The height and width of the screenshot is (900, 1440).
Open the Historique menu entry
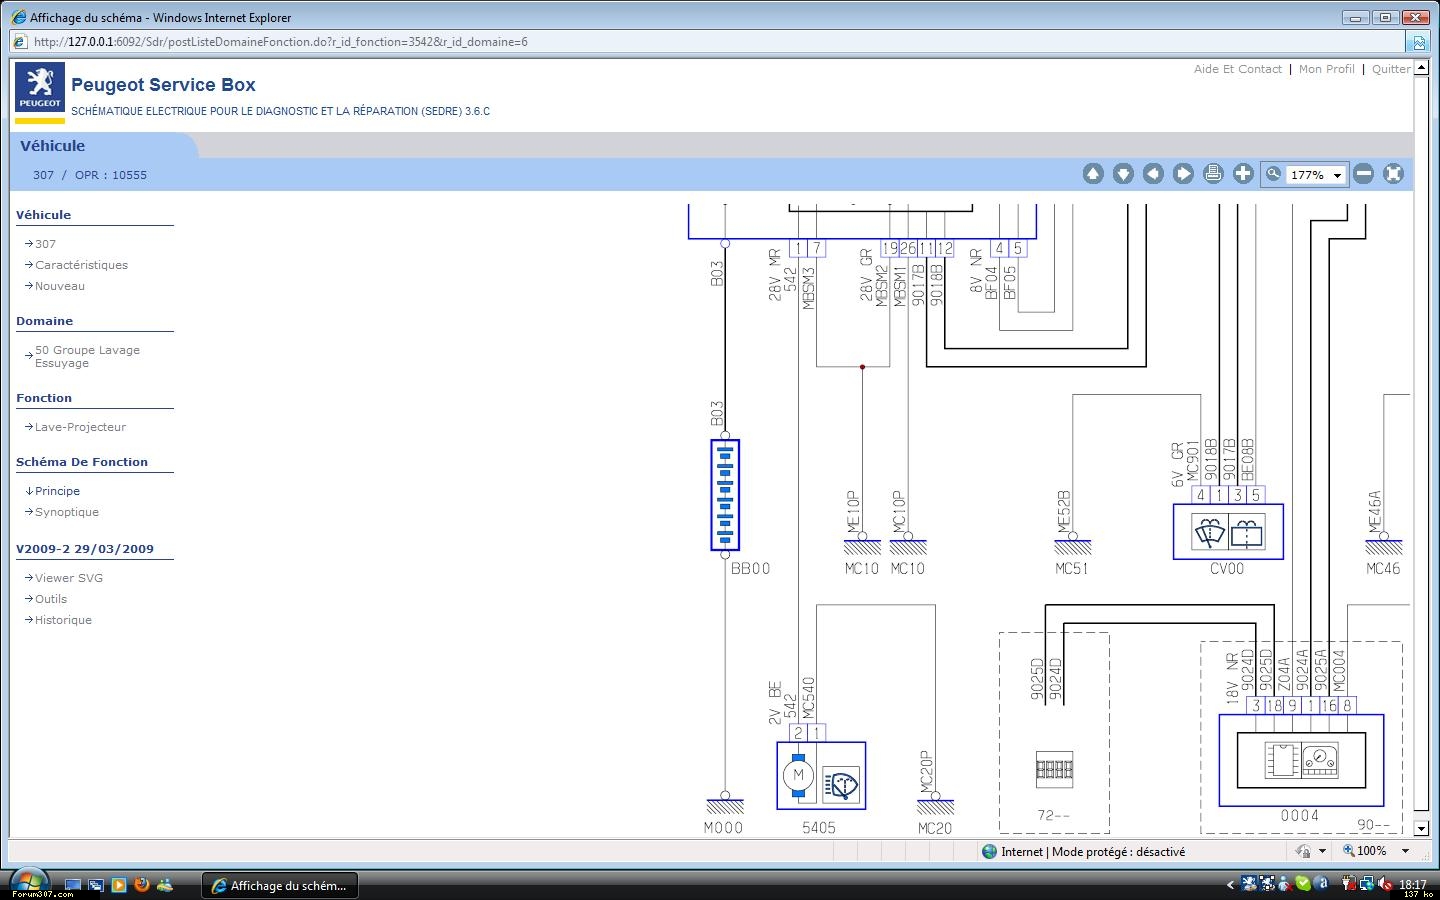(63, 620)
